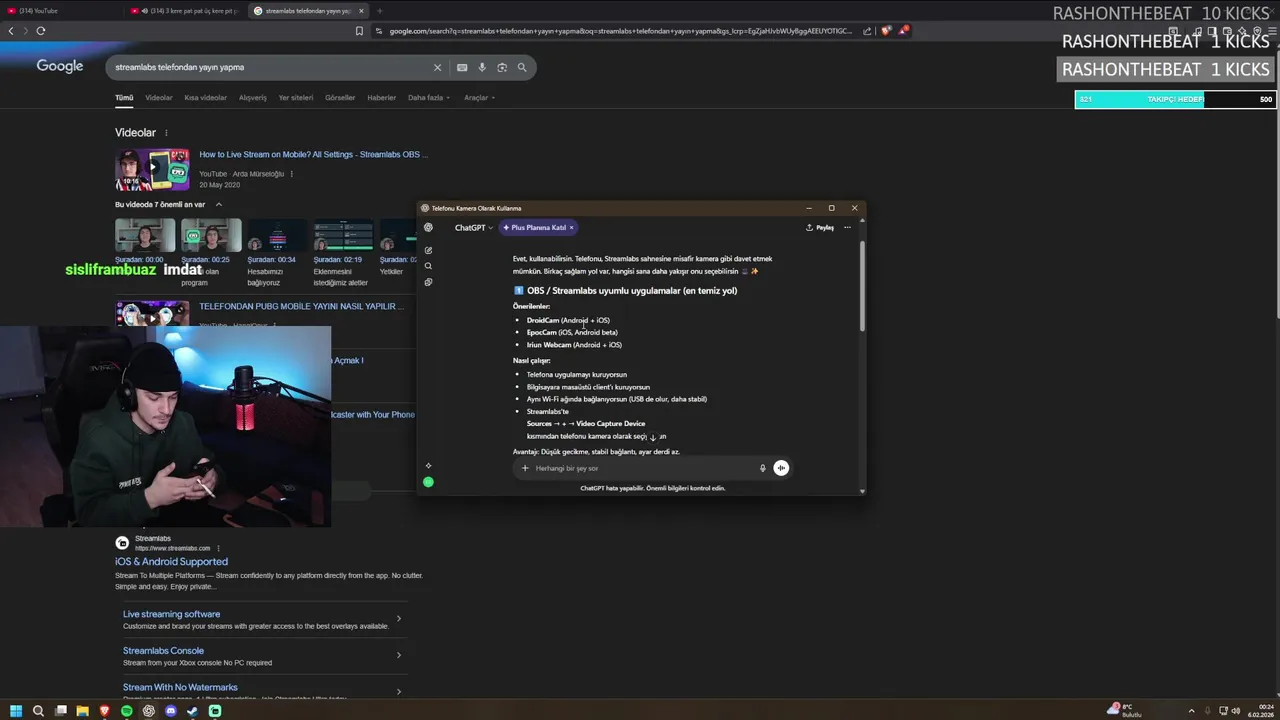Open chat search in ChatGPT sidebar

[428, 266]
